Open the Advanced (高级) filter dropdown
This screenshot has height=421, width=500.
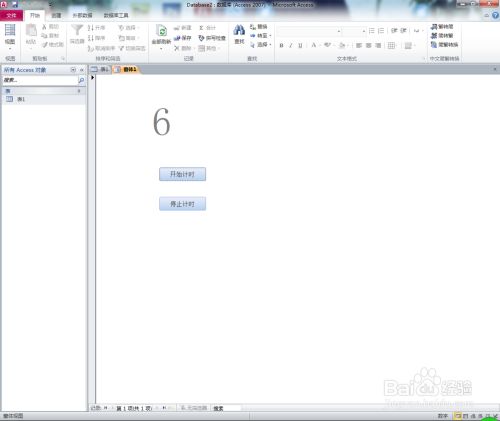pyautogui.click(x=129, y=38)
